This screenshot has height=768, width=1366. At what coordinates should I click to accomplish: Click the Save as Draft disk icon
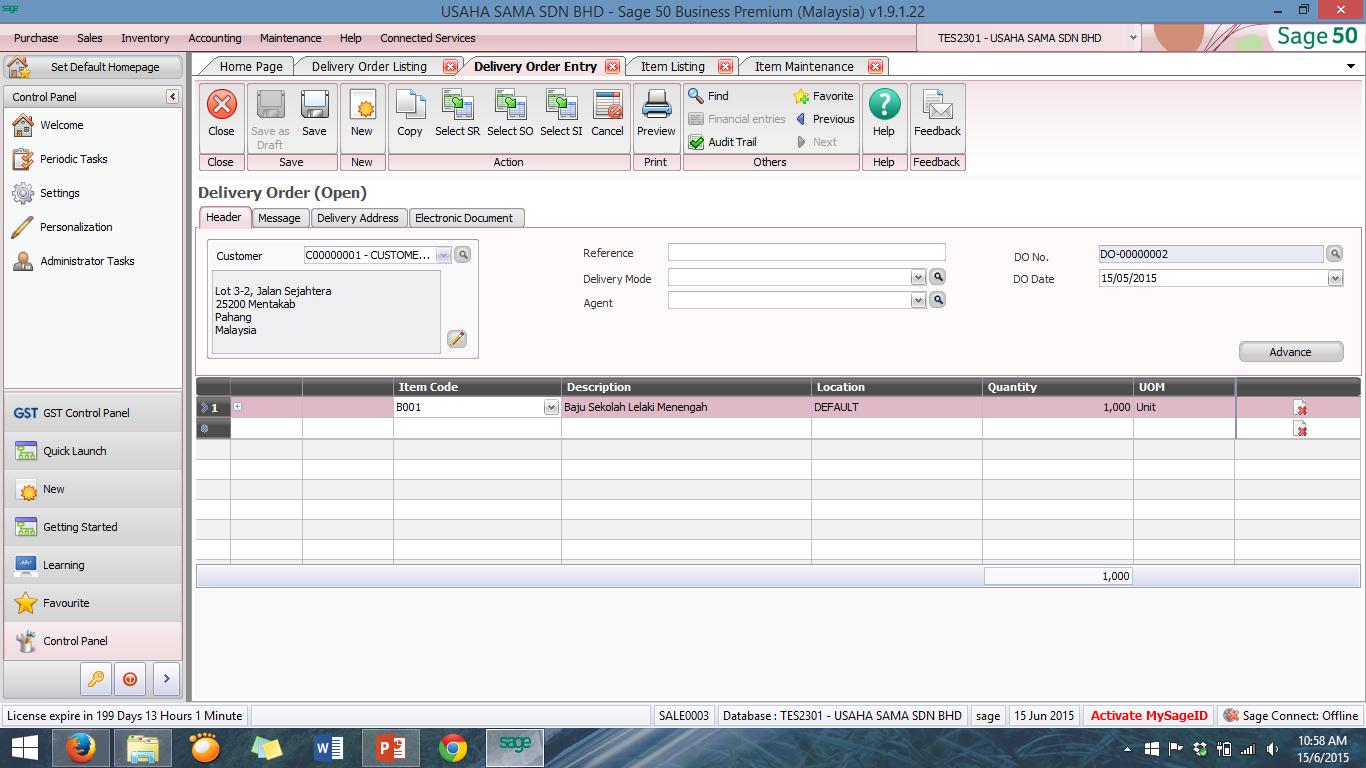pos(270,104)
